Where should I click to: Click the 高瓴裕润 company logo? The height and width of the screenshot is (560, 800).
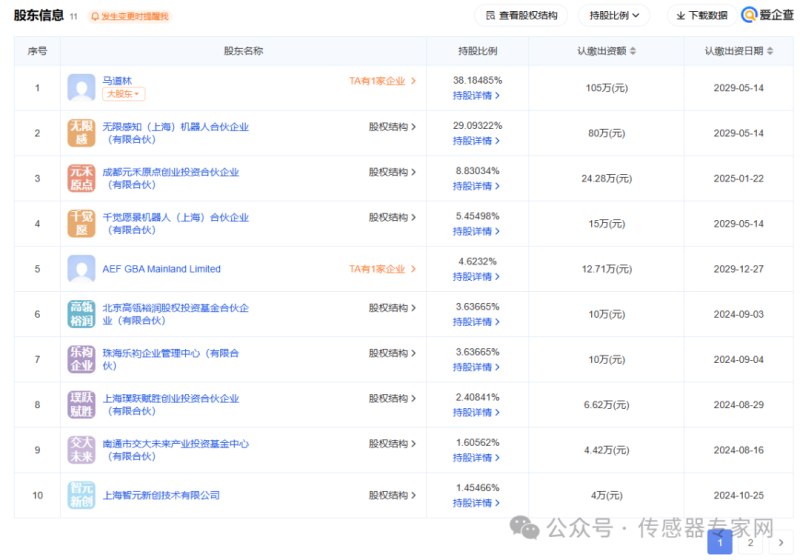[81, 314]
